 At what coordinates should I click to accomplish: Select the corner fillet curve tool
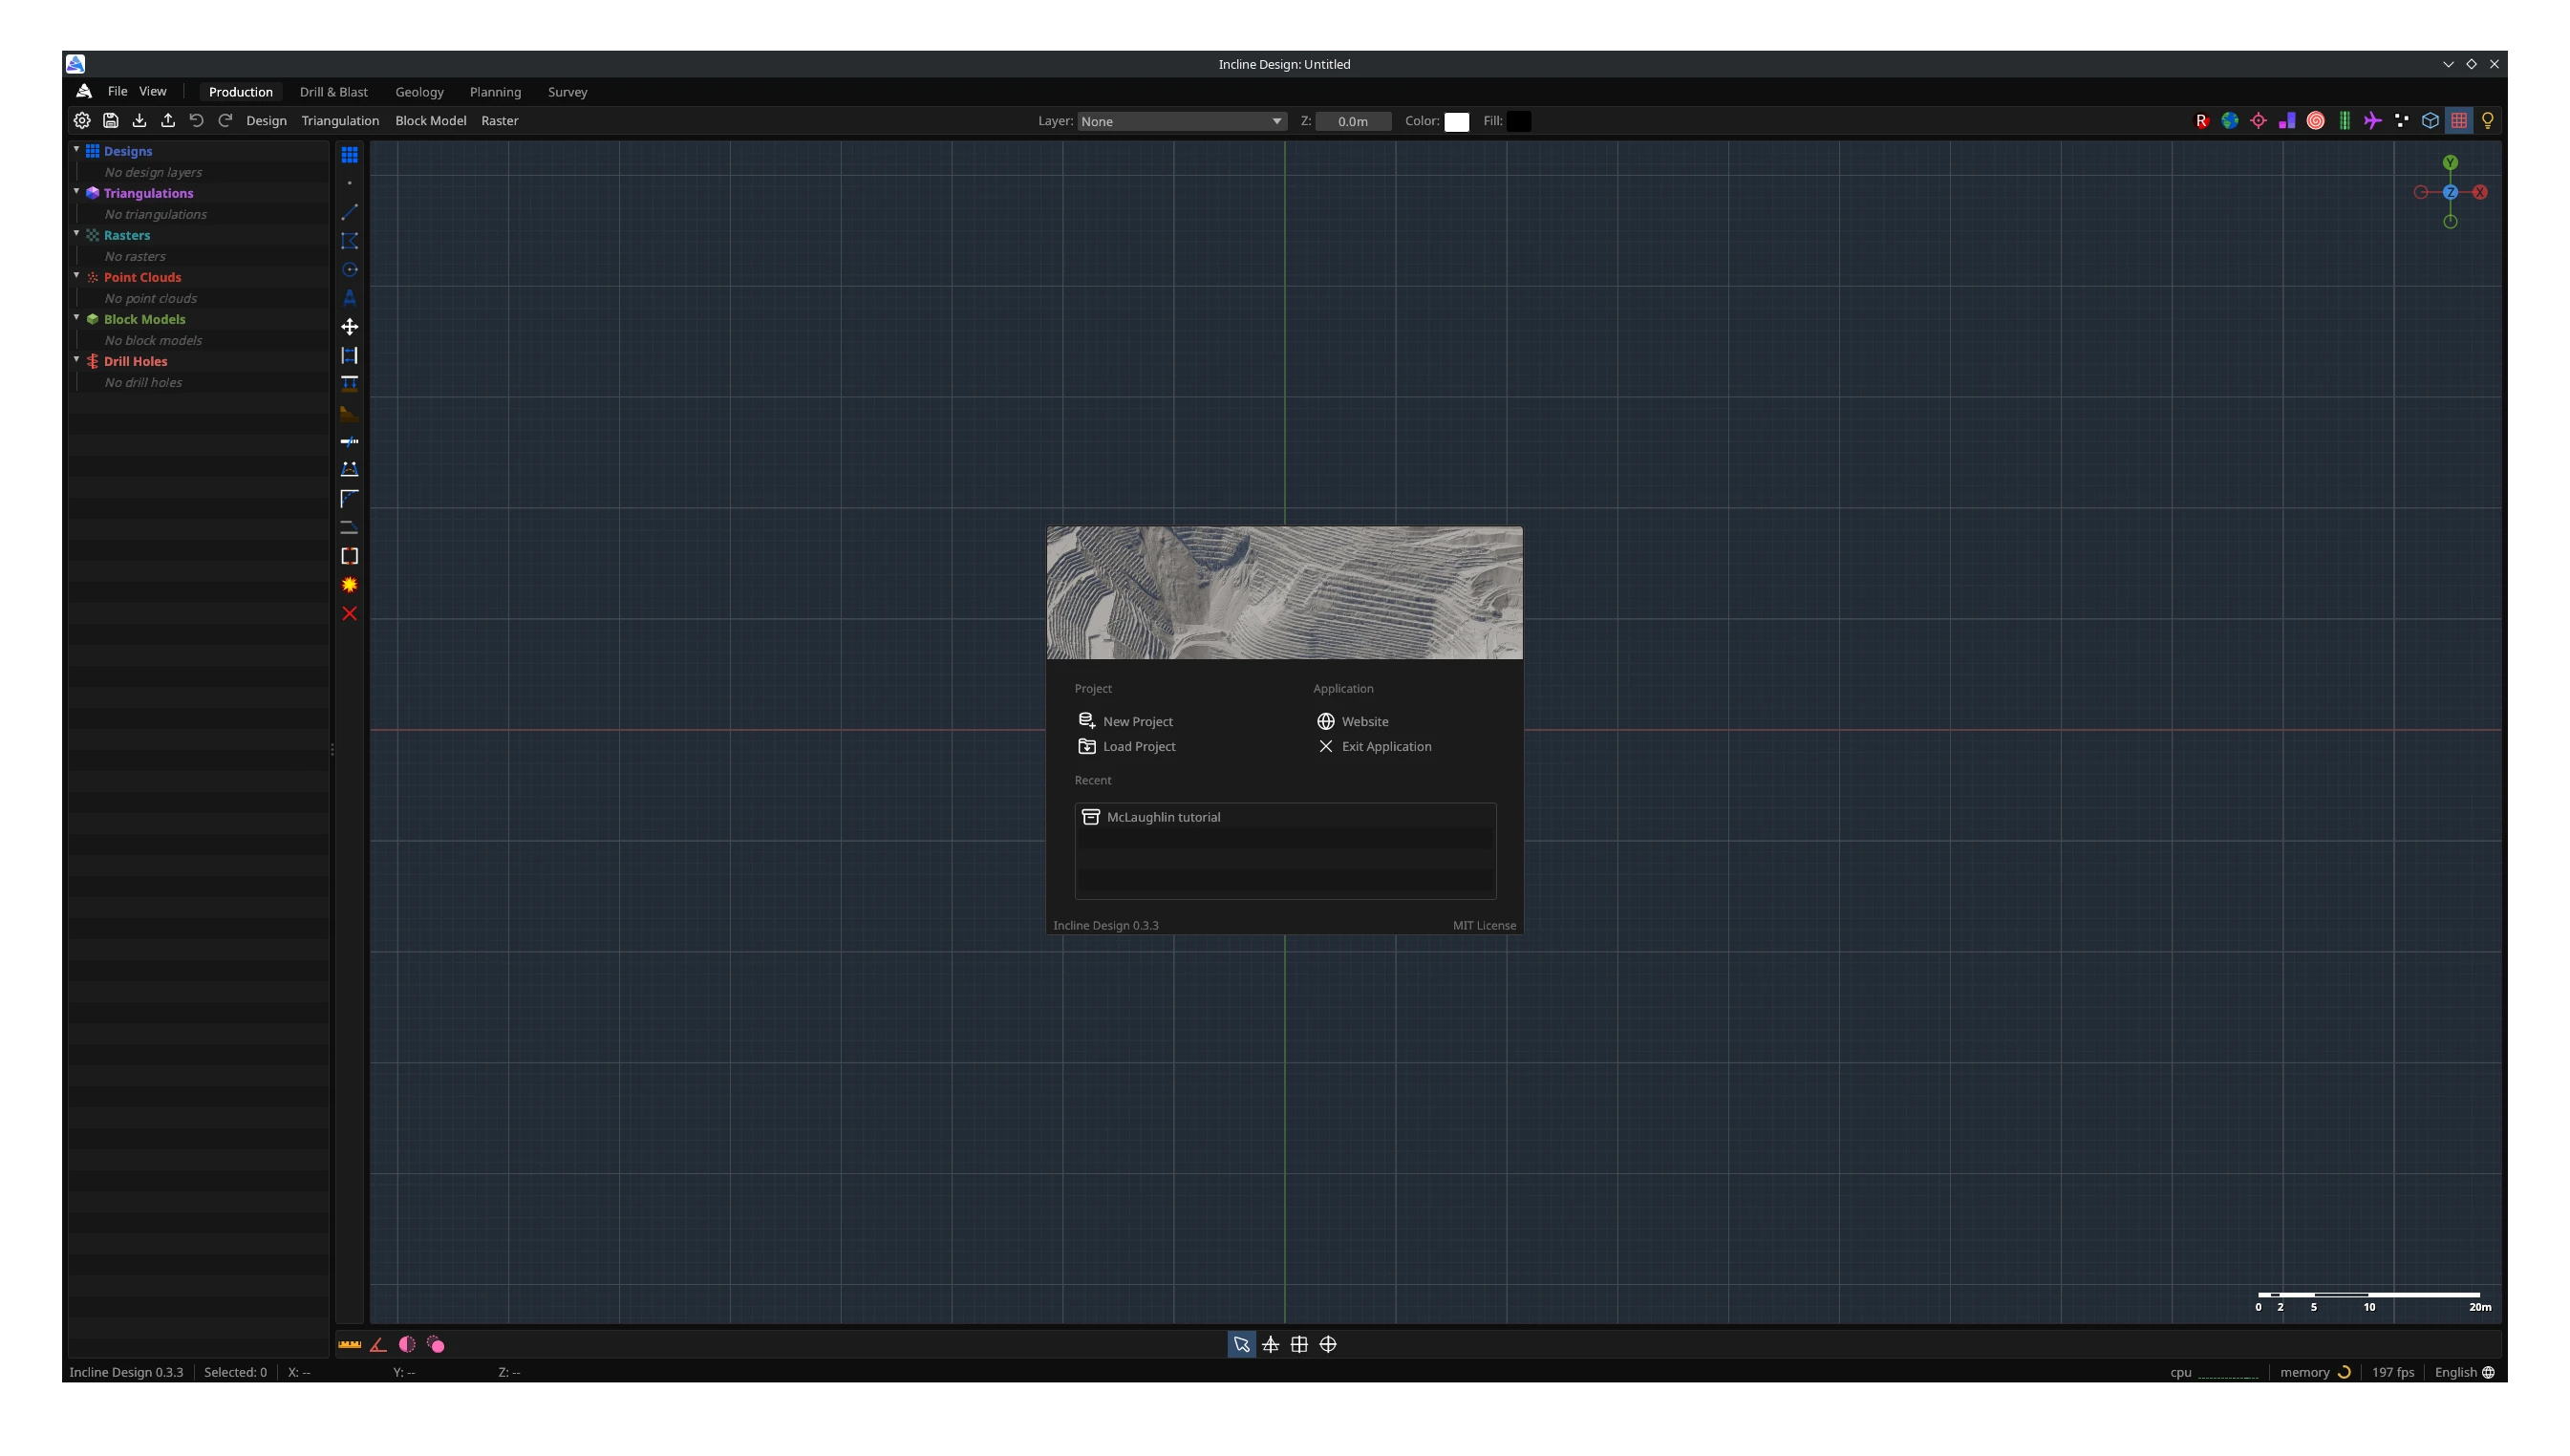(349, 499)
